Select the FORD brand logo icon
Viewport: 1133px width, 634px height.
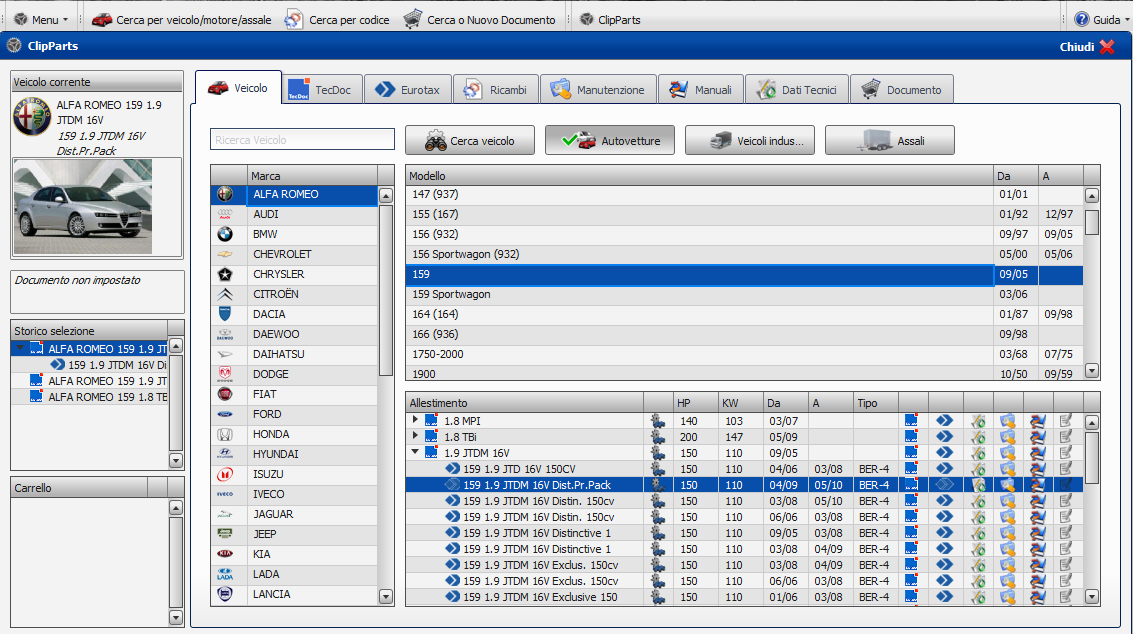tap(225, 414)
